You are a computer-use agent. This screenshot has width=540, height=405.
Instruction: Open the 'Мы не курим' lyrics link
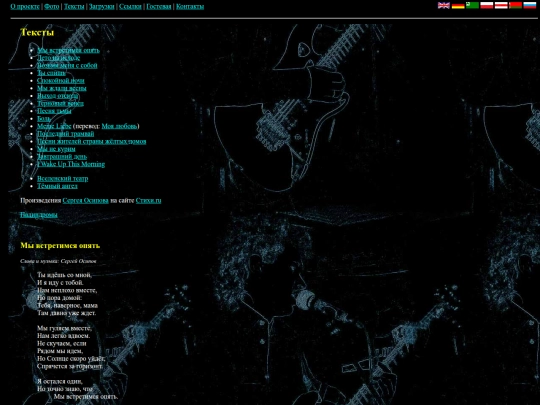point(56,149)
